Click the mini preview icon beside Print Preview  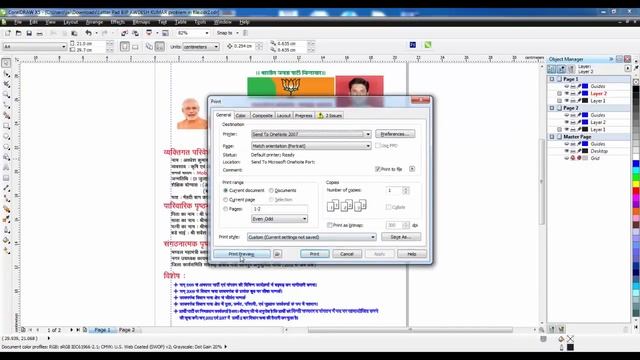click(x=277, y=254)
